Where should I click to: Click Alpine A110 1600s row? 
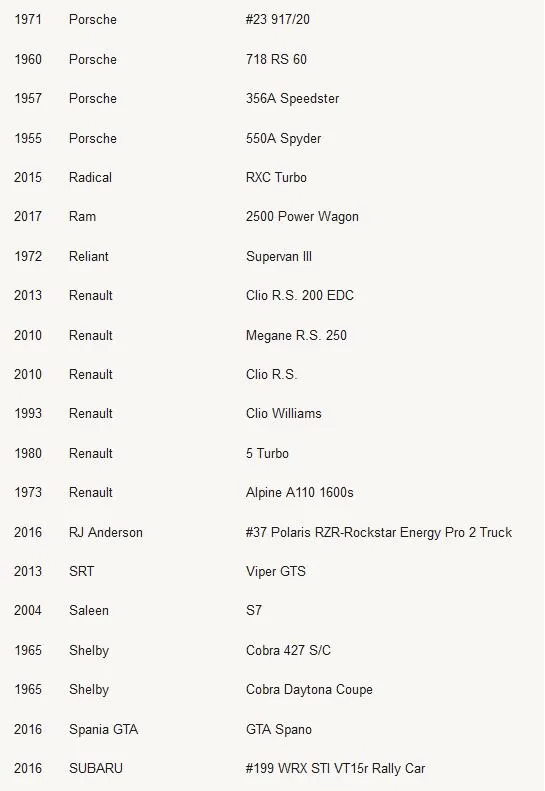click(x=272, y=492)
